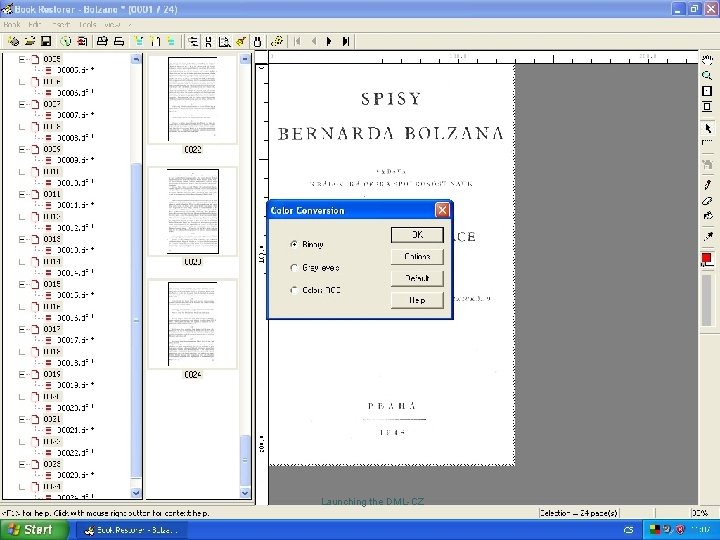Select the eraser tool
The width and height of the screenshot is (720, 540).
coord(707,201)
